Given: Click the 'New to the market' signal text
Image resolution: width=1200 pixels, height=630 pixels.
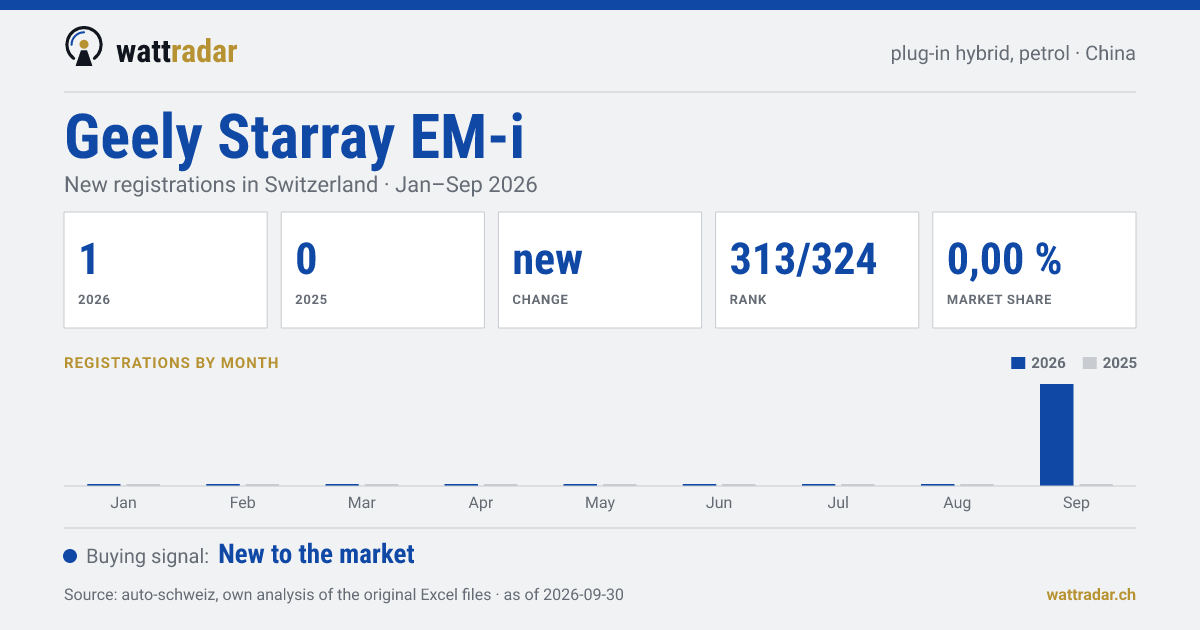Looking at the screenshot, I should (316, 554).
